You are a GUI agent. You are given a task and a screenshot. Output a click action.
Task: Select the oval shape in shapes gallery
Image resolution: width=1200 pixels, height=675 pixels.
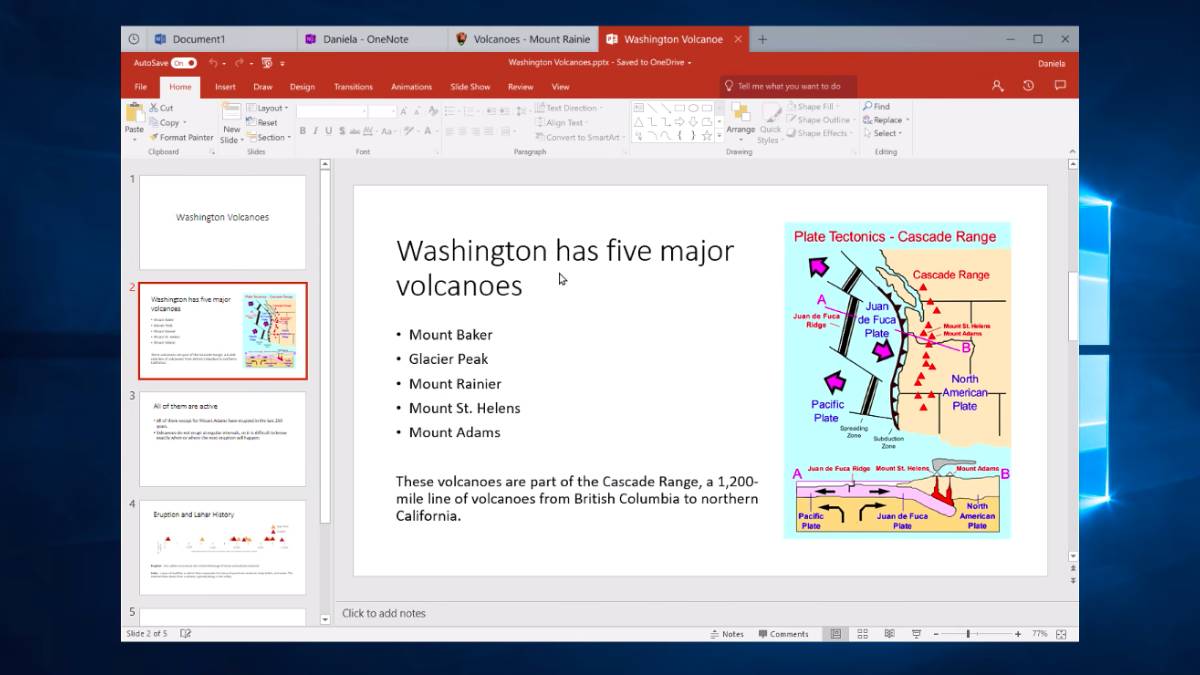pyautogui.click(x=692, y=107)
